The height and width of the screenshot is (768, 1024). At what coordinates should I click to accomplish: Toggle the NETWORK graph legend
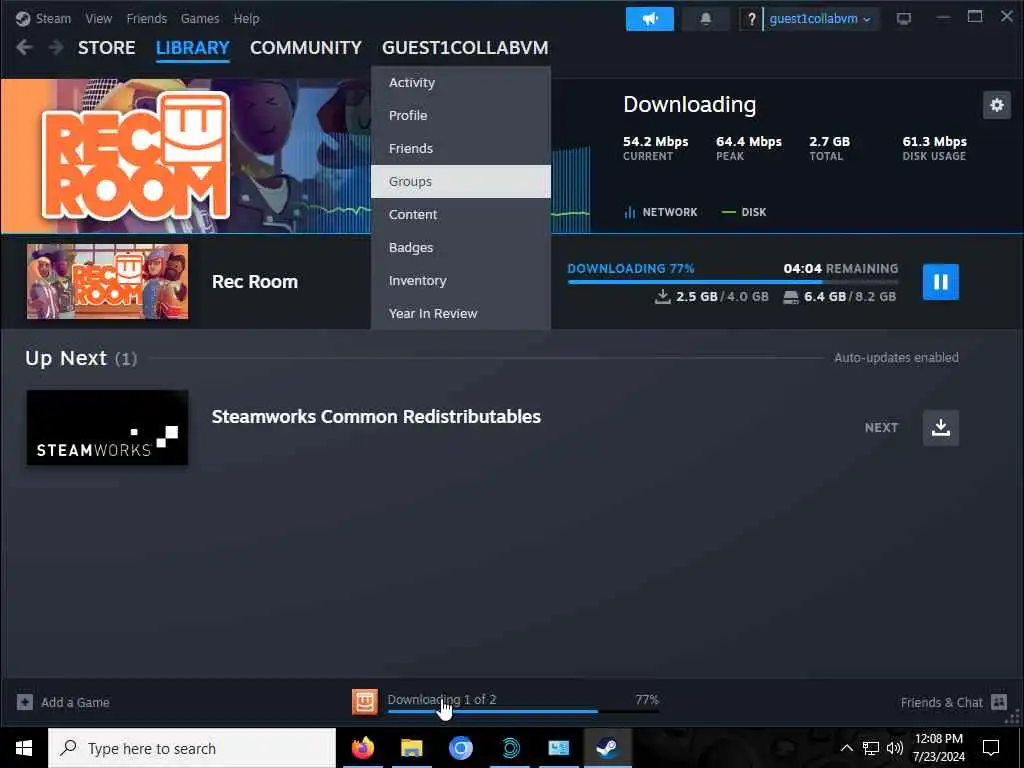(x=661, y=212)
